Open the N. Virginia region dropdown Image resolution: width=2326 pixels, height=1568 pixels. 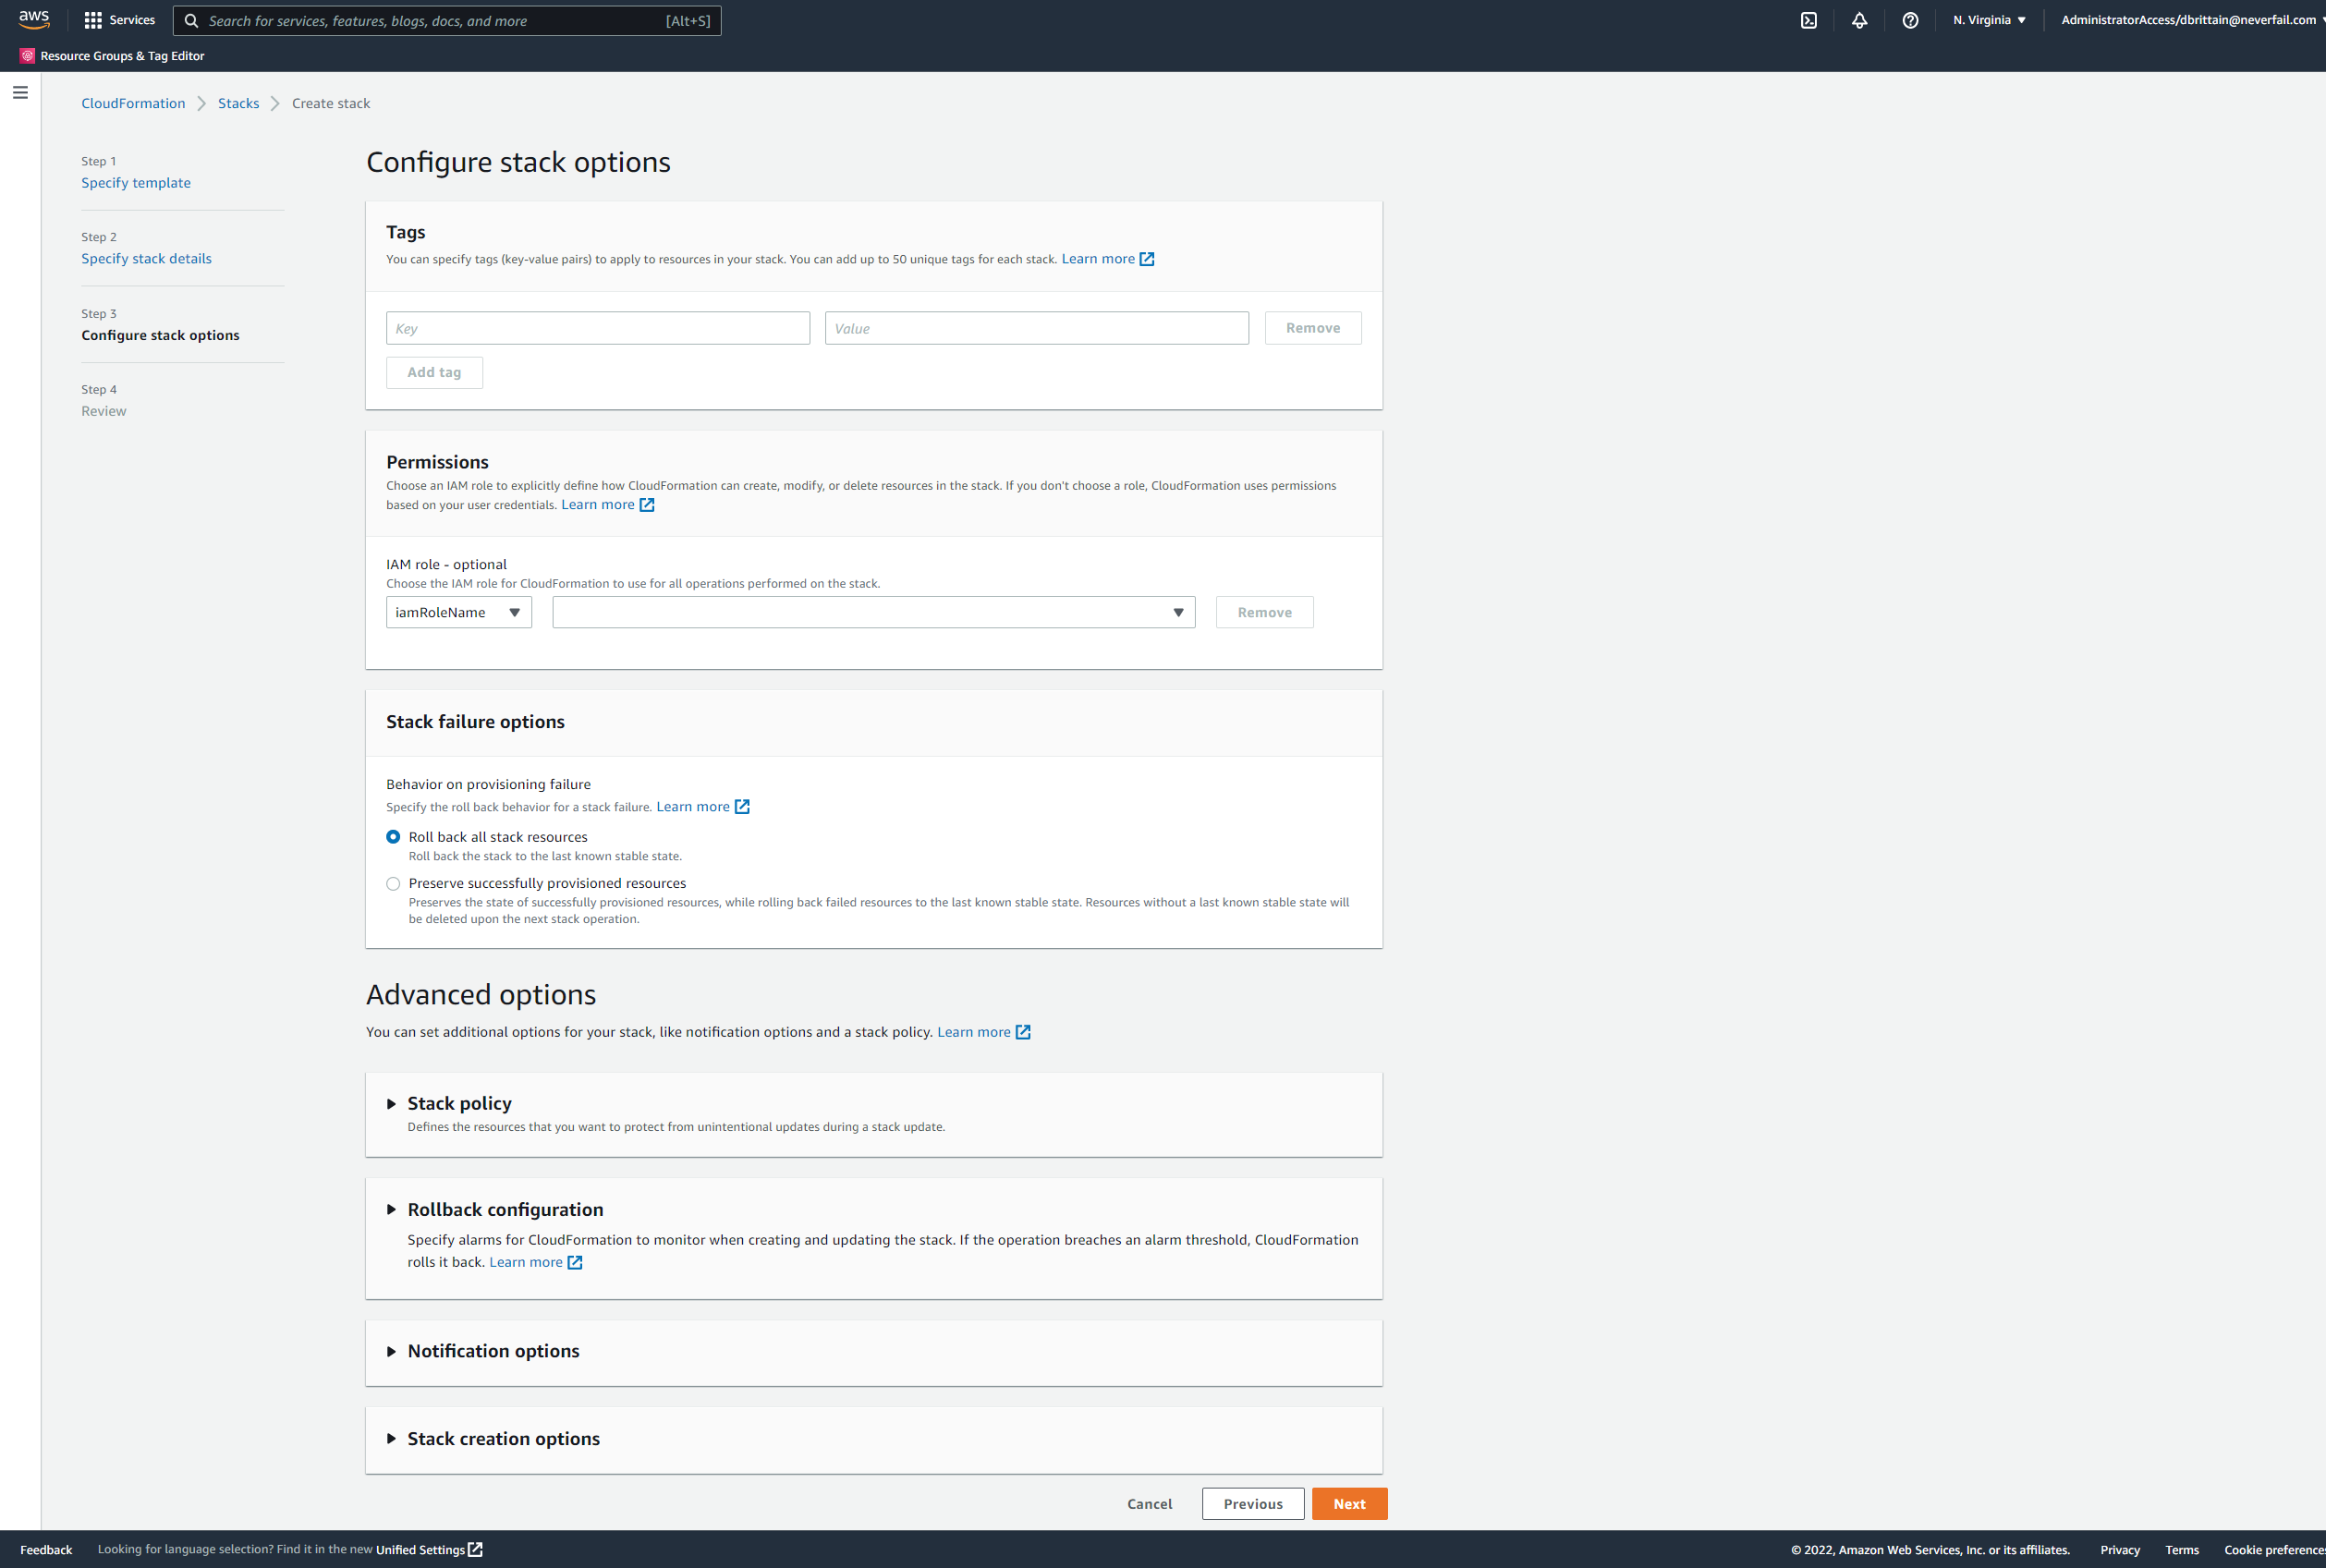[1988, 19]
